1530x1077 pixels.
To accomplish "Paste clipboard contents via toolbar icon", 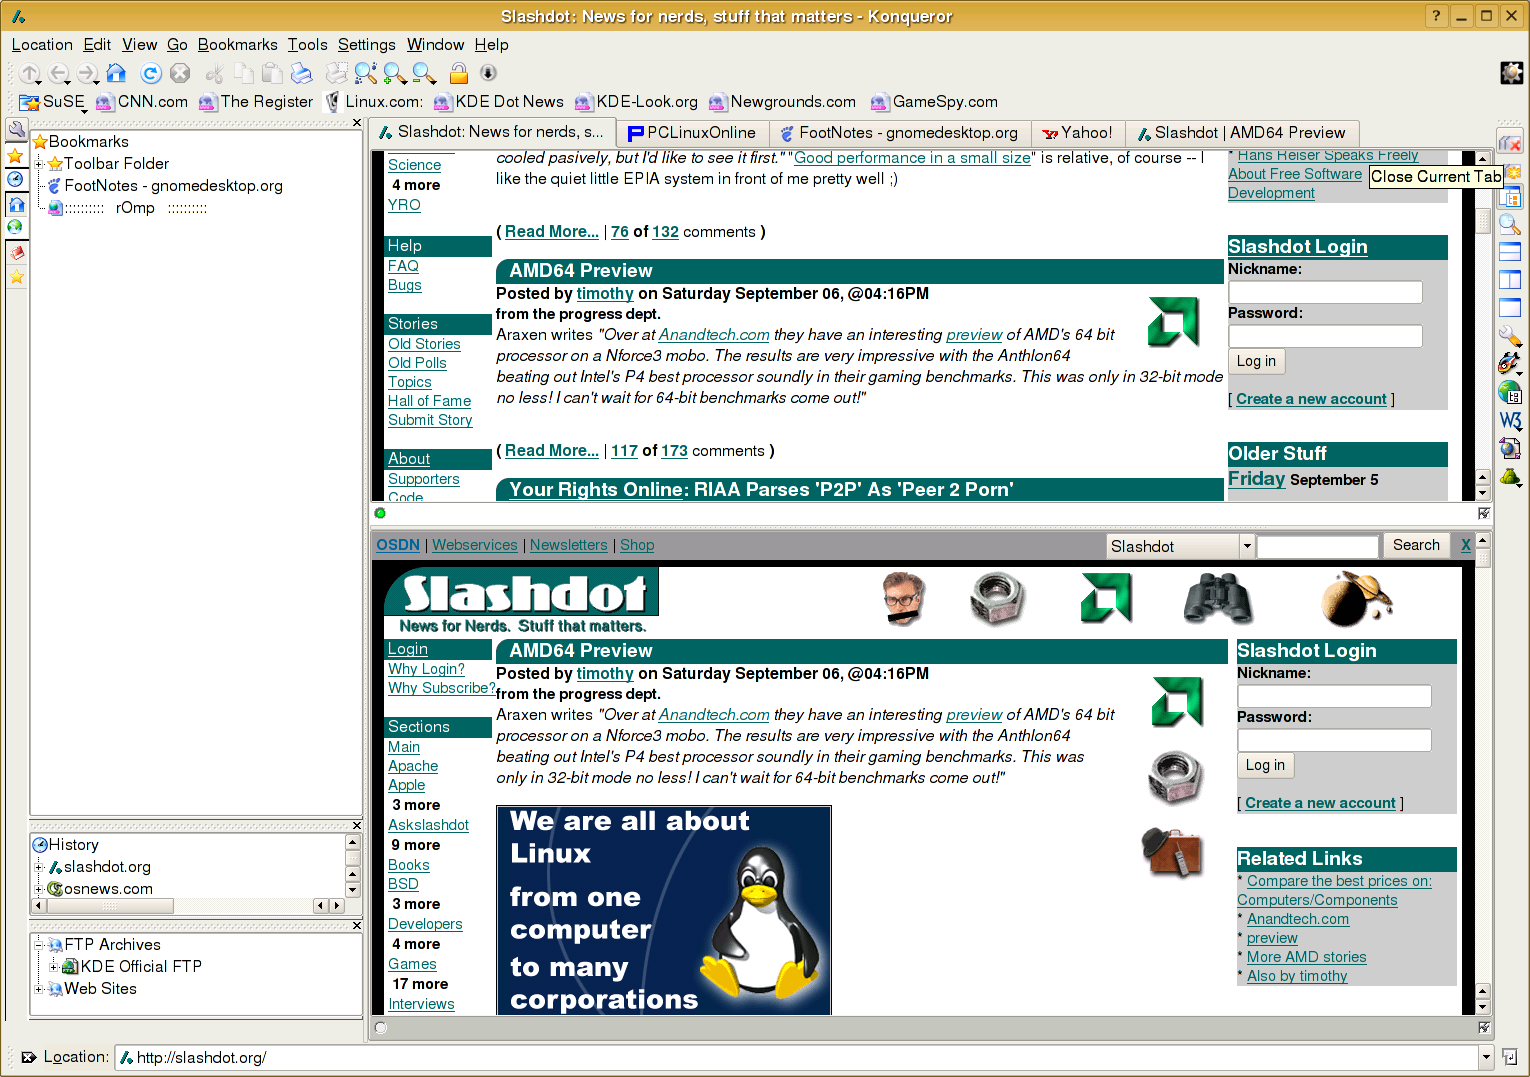I will [272, 73].
